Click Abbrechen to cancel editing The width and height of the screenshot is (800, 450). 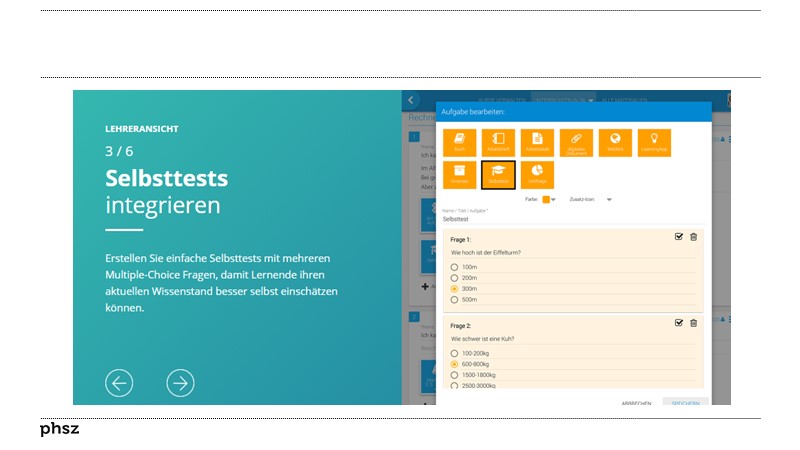636,402
